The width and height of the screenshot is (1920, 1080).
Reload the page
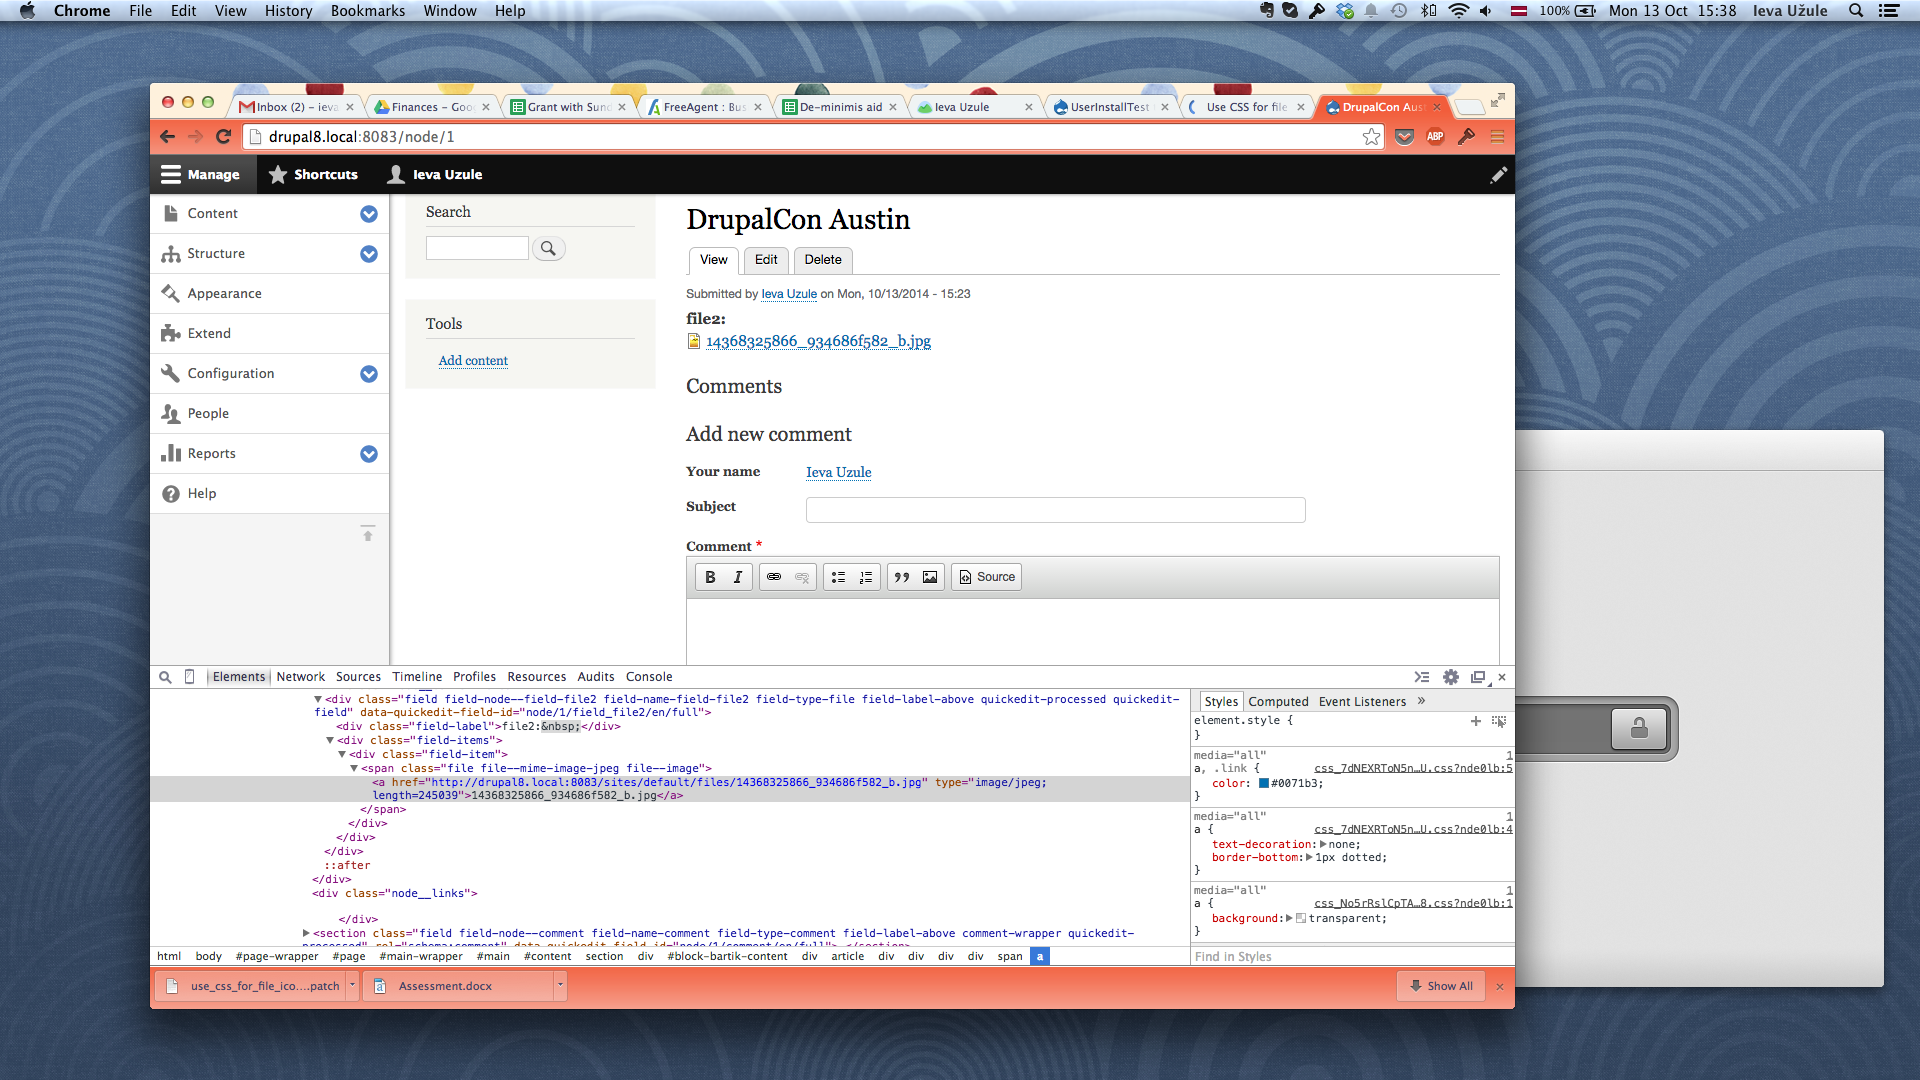click(x=224, y=137)
